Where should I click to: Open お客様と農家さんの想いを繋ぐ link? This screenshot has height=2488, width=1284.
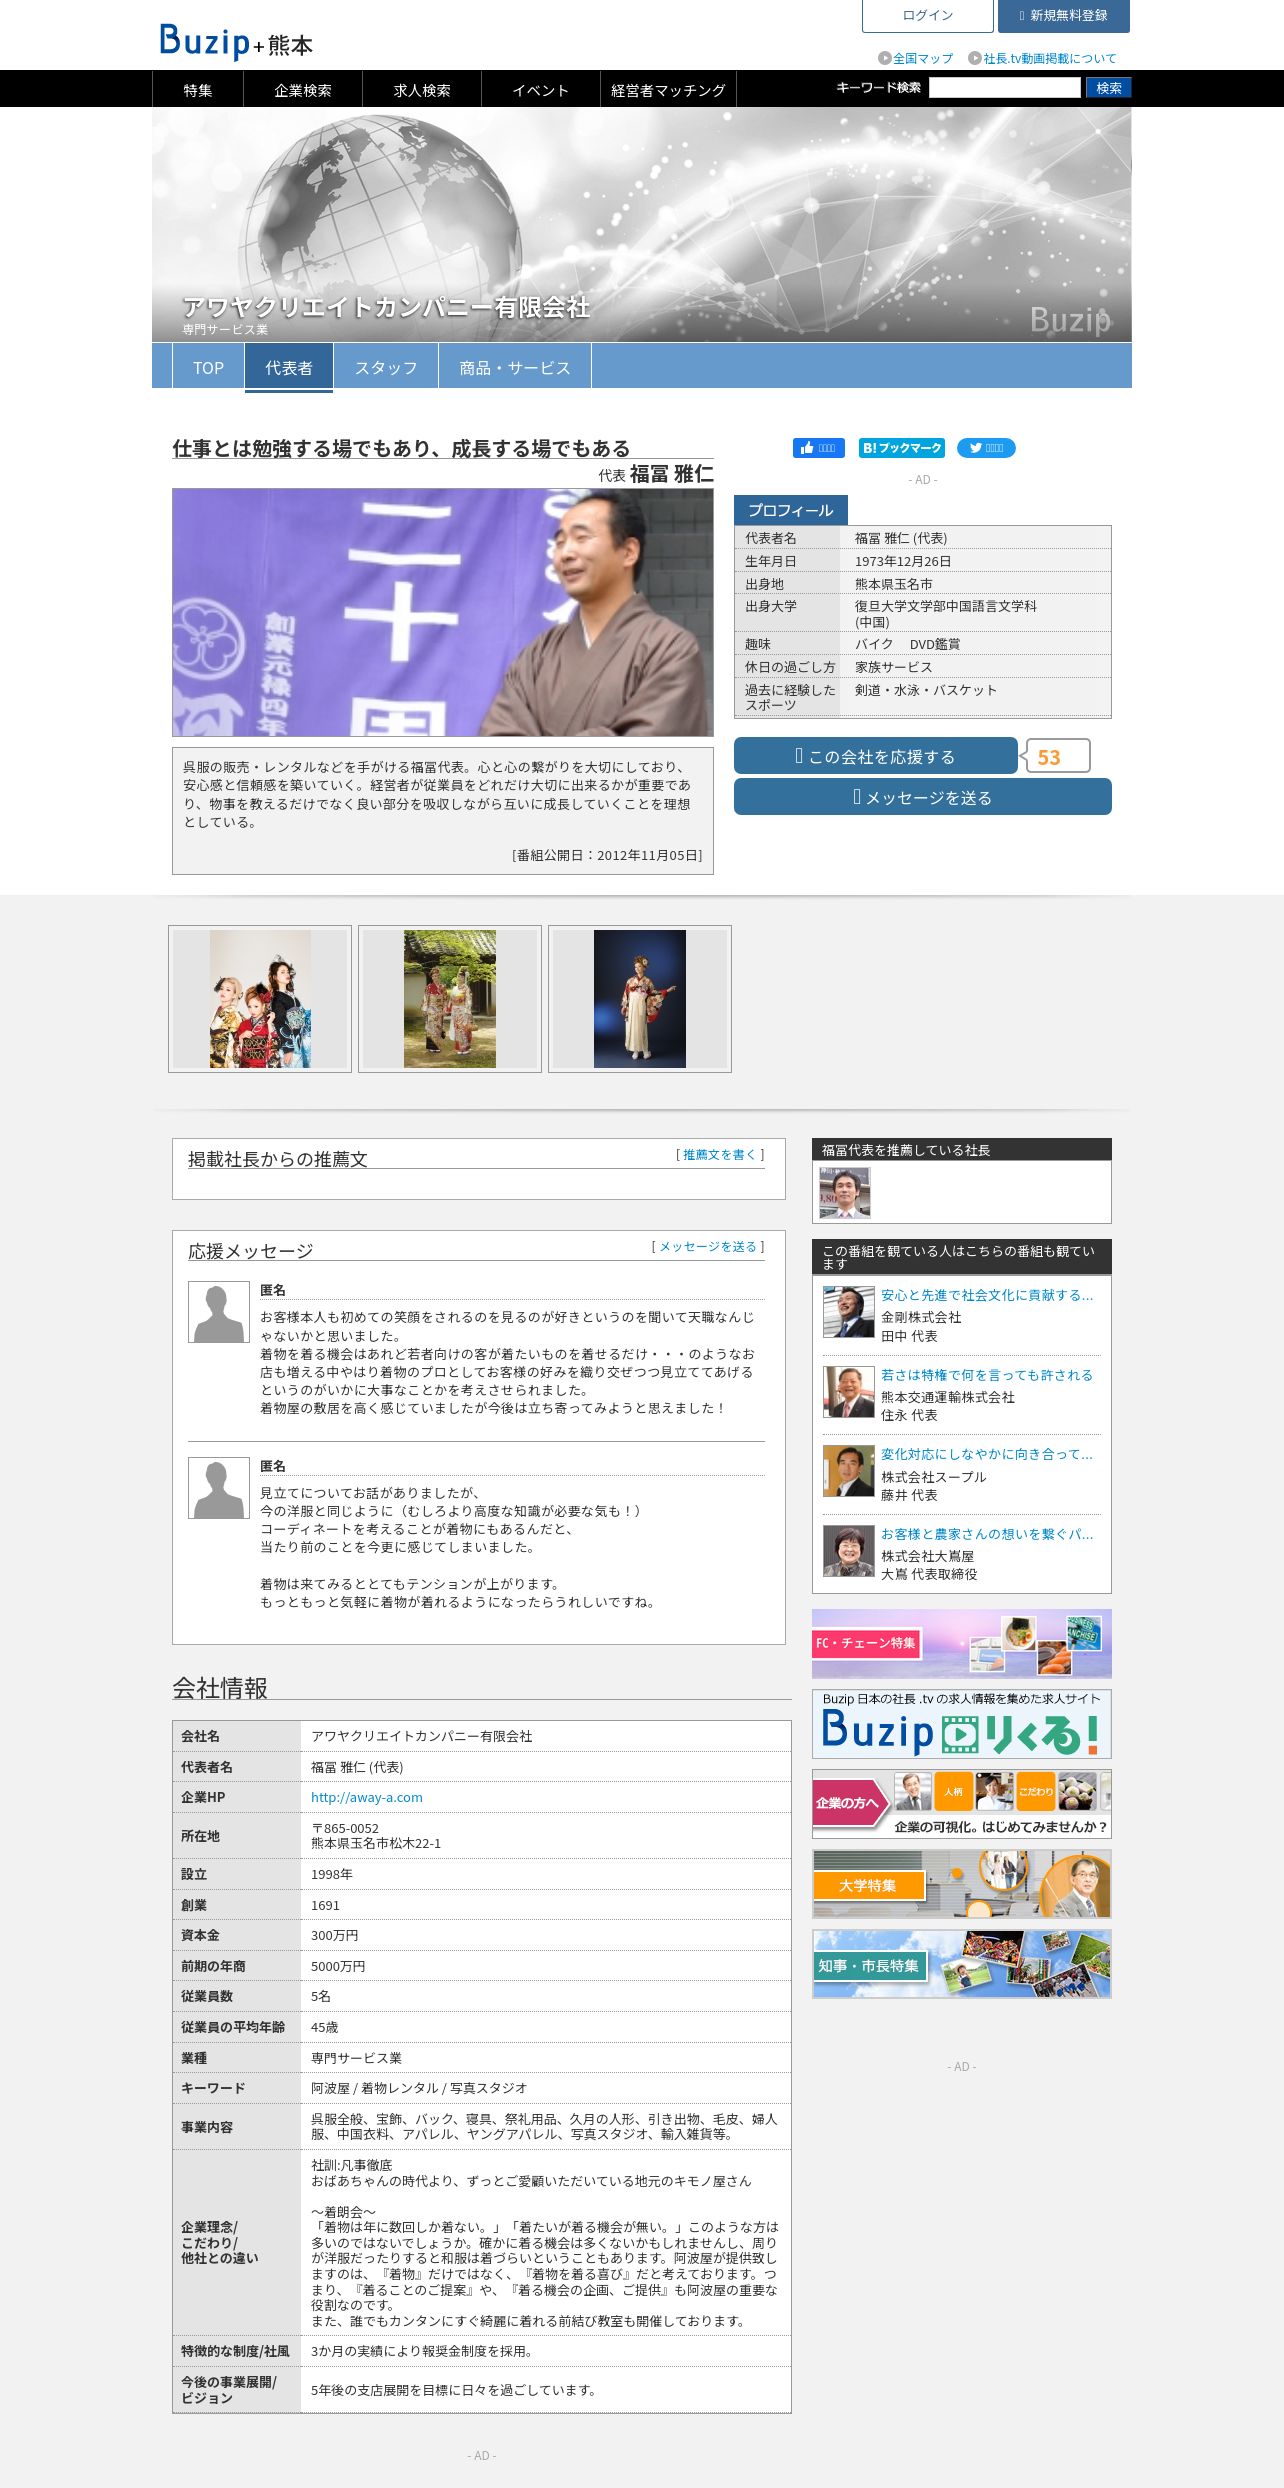pyautogui.click(x=987, y=1534)
